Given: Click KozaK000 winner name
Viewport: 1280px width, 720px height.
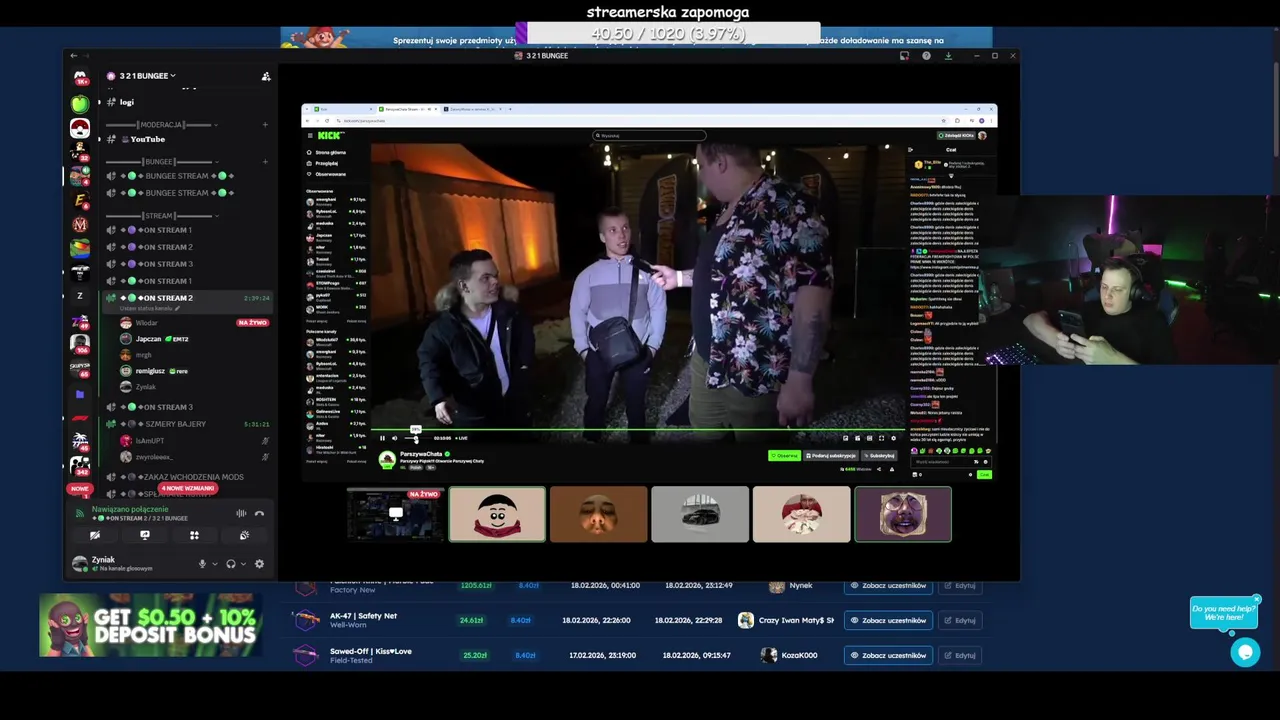Looking at the screenshot, I should [800, 655].
